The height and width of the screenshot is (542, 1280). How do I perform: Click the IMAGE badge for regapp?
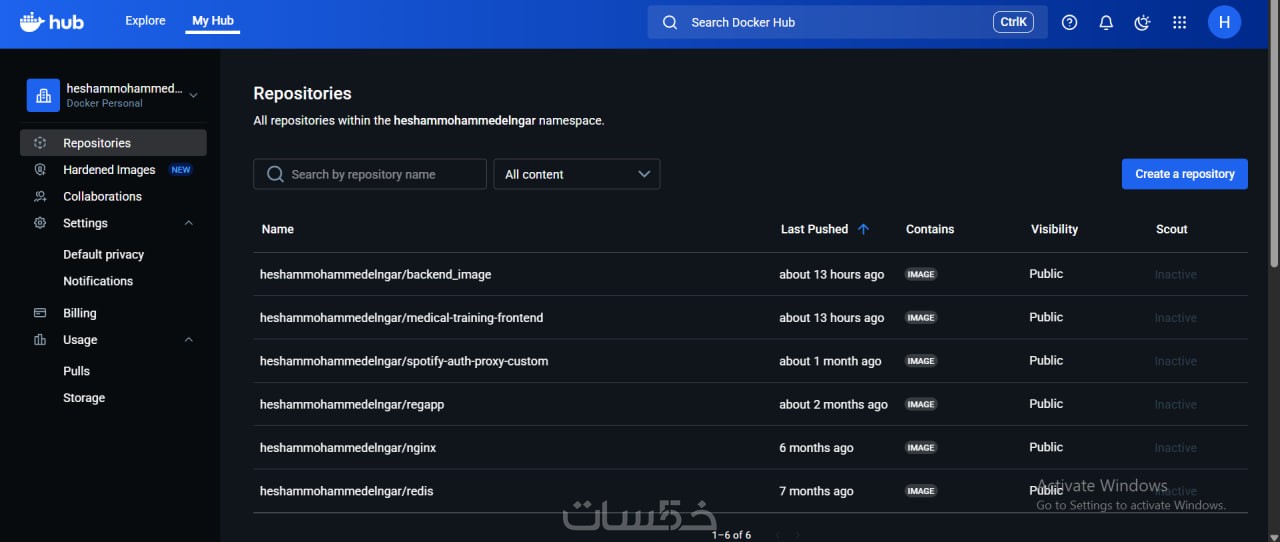[x=921, y=404]
